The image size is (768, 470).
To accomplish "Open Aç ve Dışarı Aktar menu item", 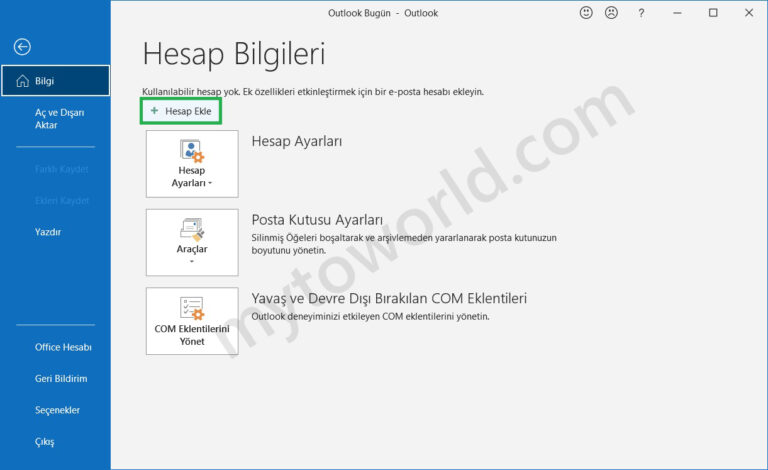I will coord(59,118).
